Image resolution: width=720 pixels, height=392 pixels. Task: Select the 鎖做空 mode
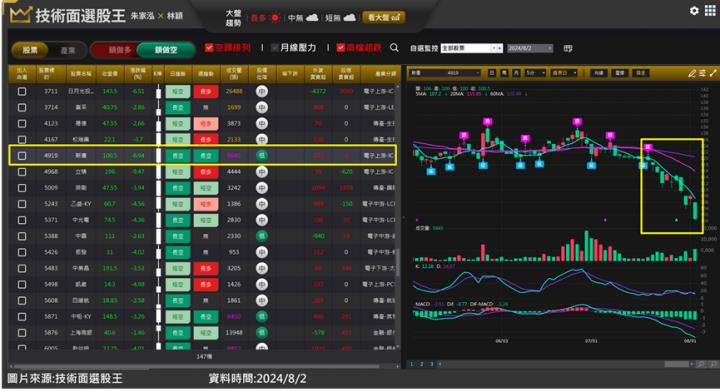166,50
